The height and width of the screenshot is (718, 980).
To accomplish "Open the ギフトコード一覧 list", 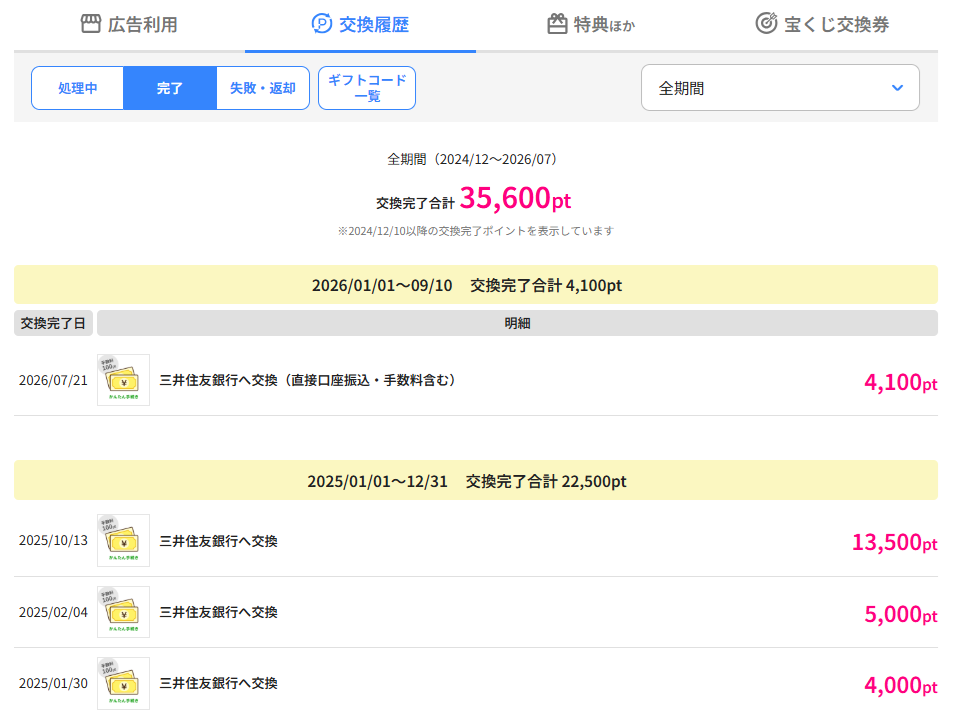I will [367, 88].
